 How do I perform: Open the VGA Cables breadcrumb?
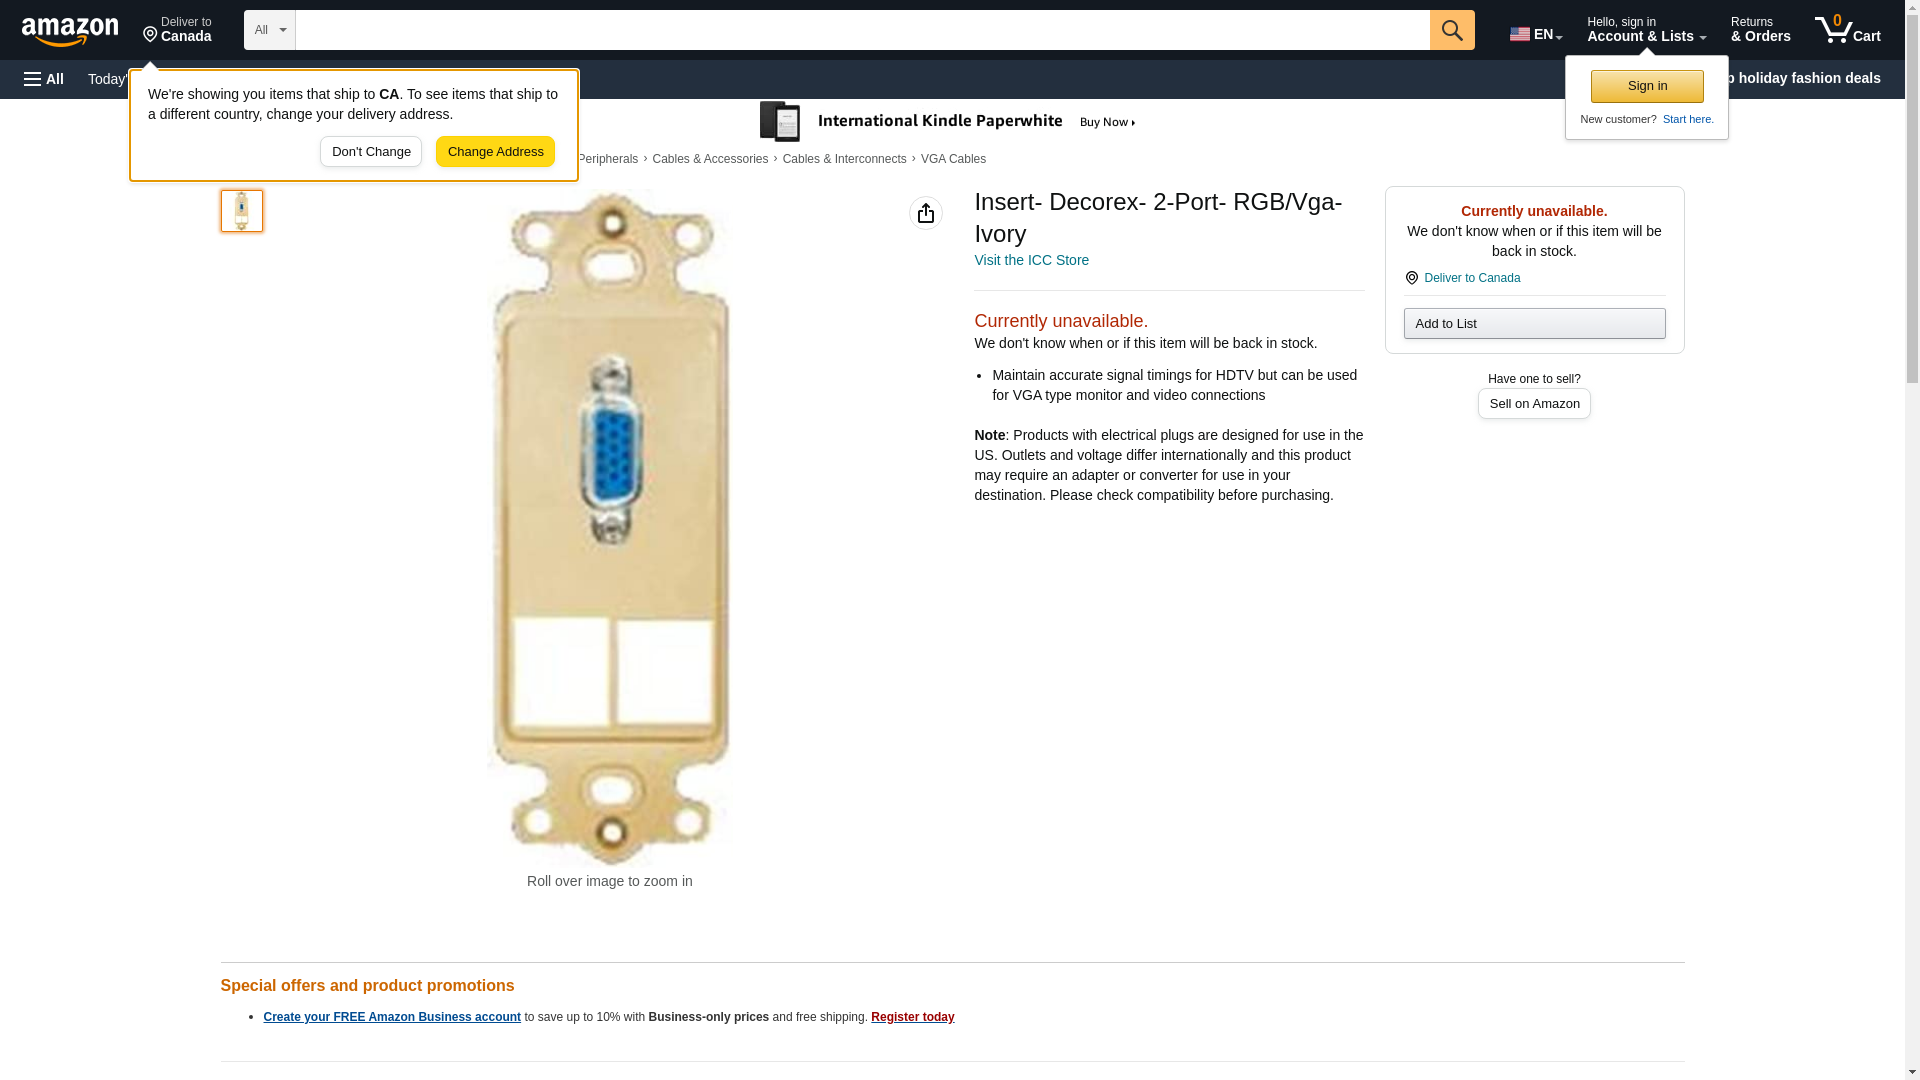point(953,159)
